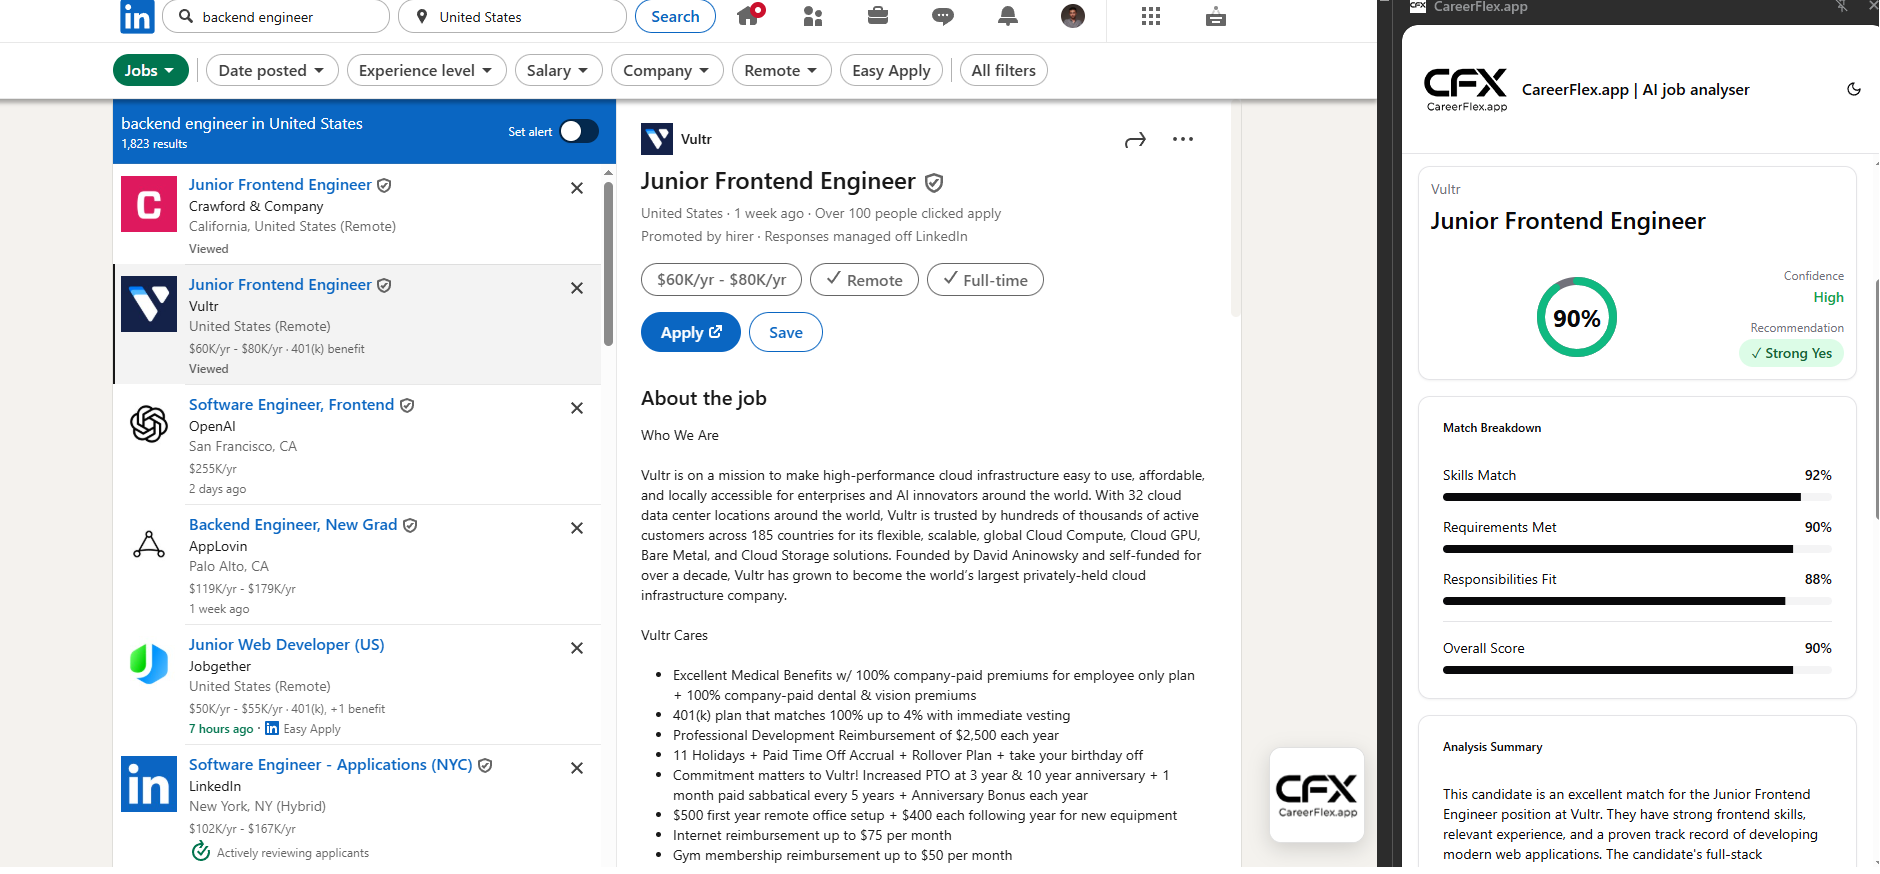Open All filters panel
The width and height of the screenshot is (1880, 874).
[x=1004, y=70]
